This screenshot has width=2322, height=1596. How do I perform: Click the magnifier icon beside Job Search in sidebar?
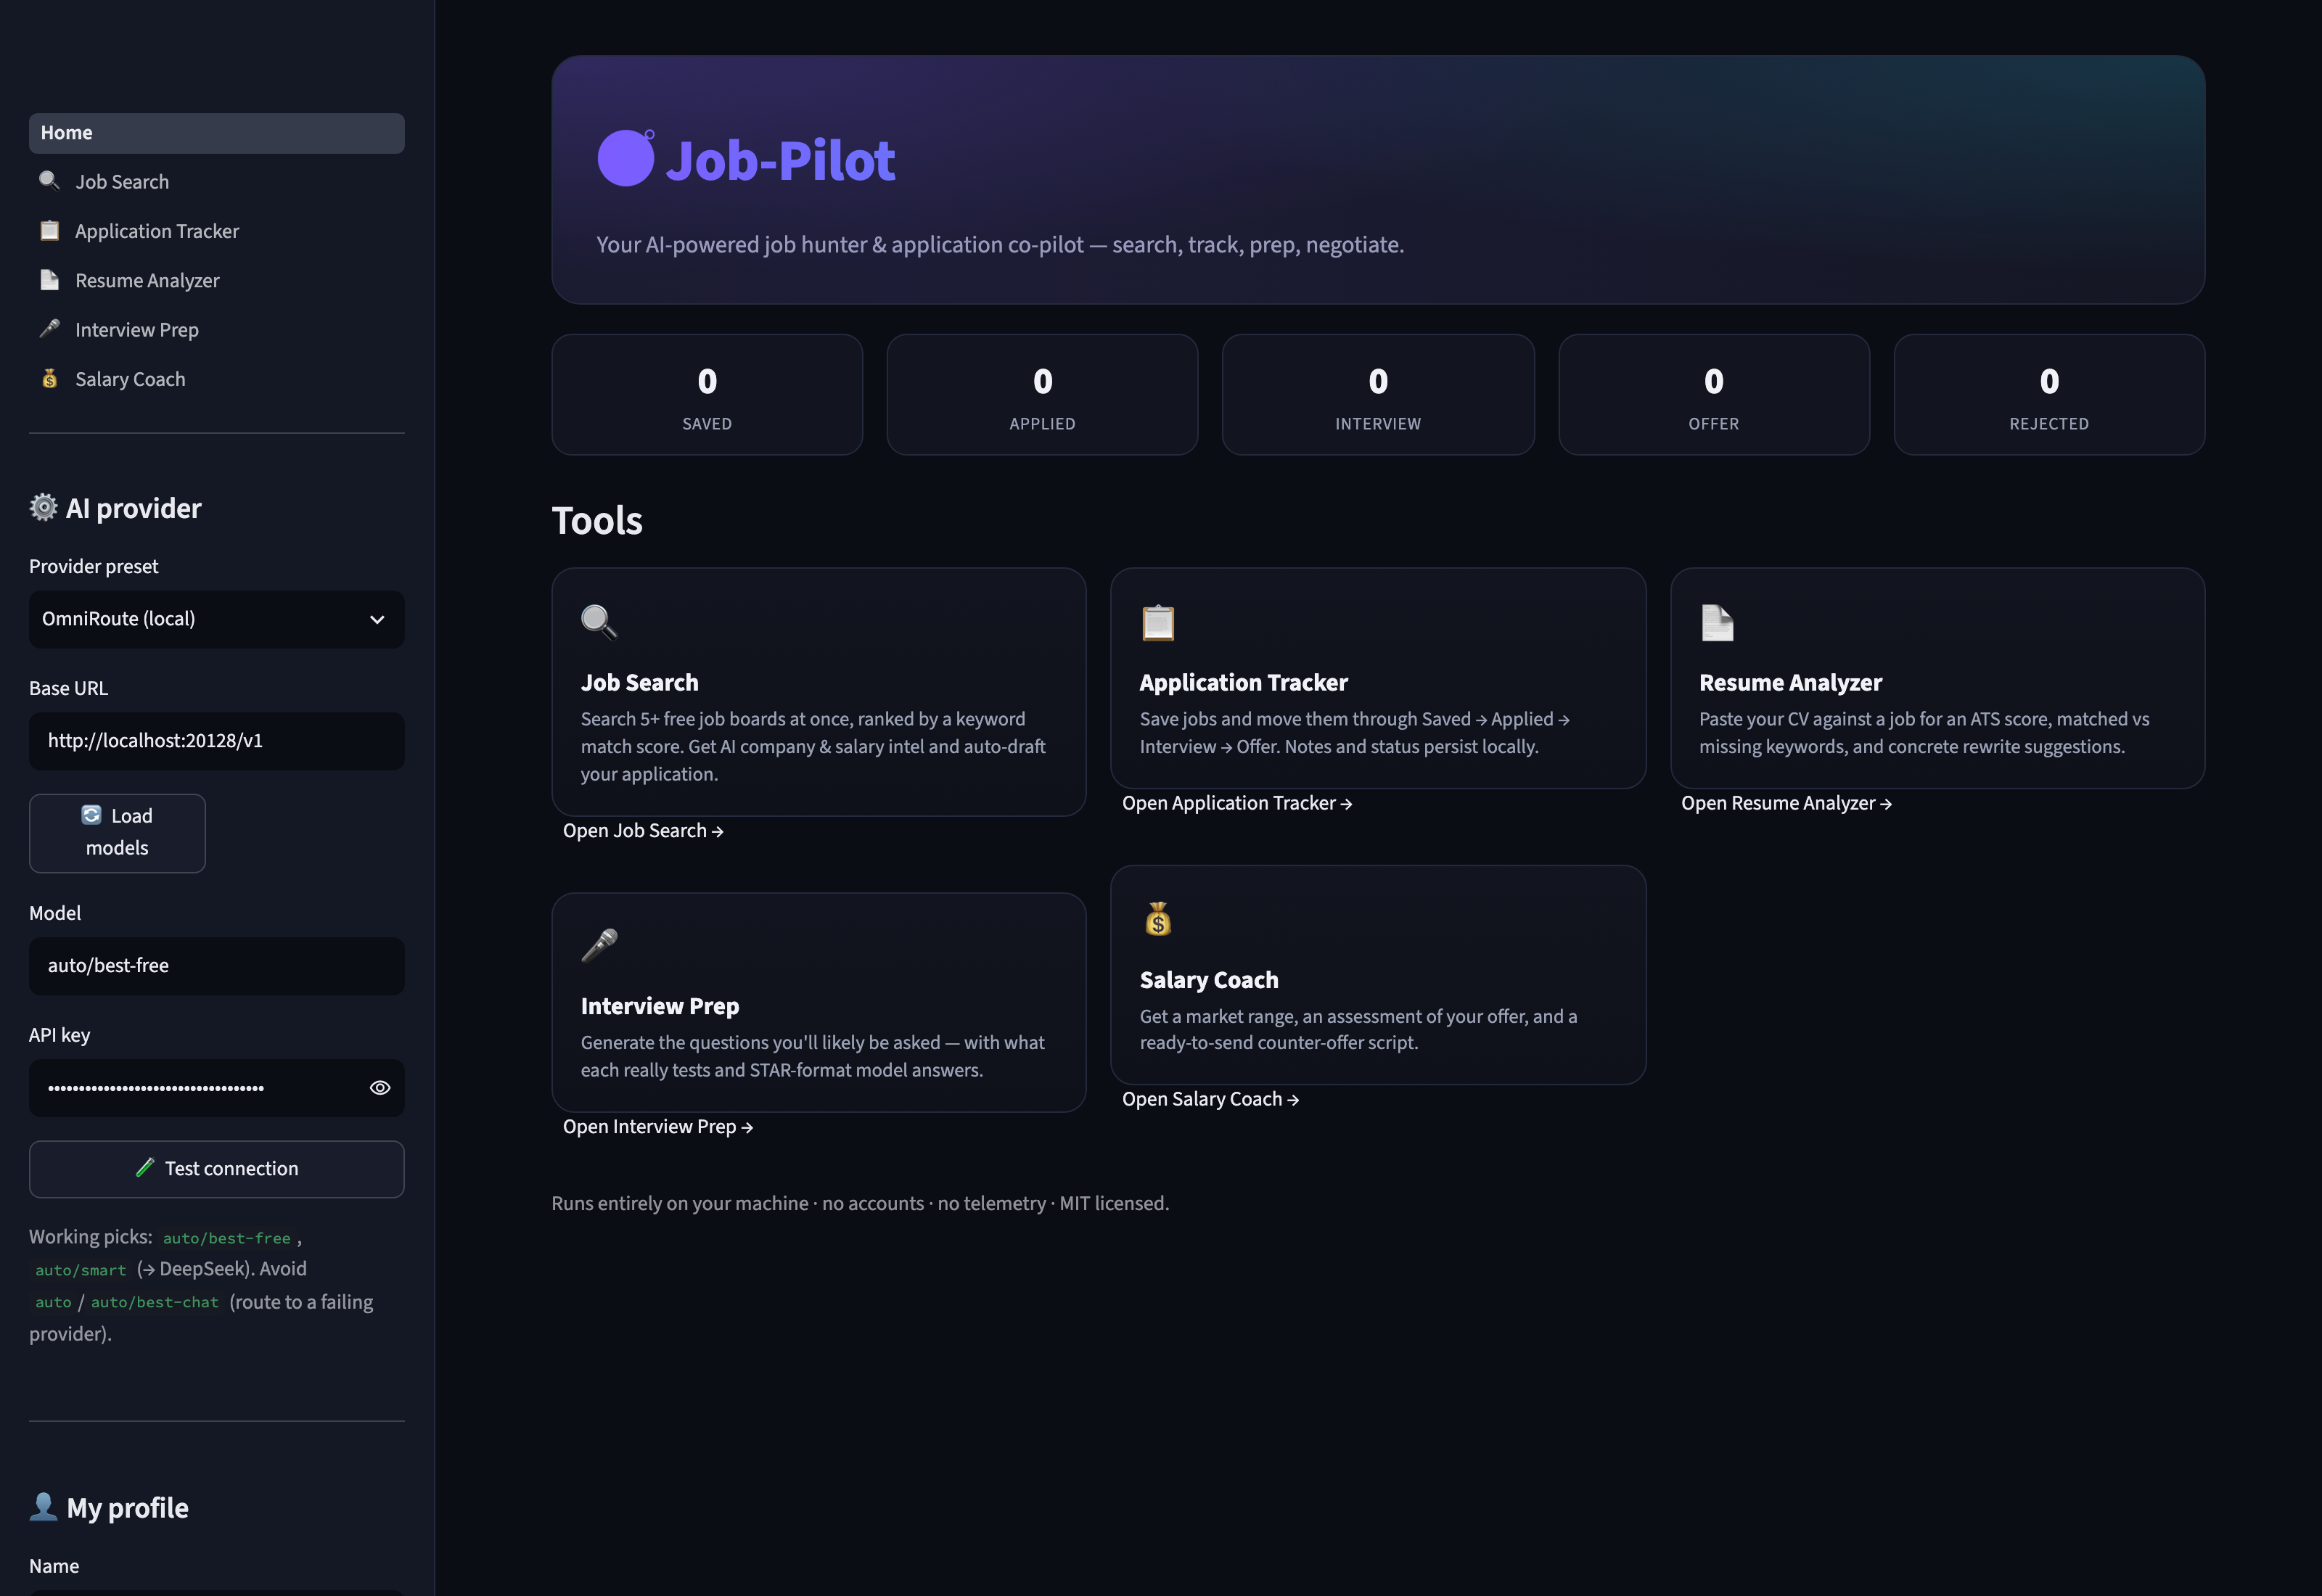49,181
